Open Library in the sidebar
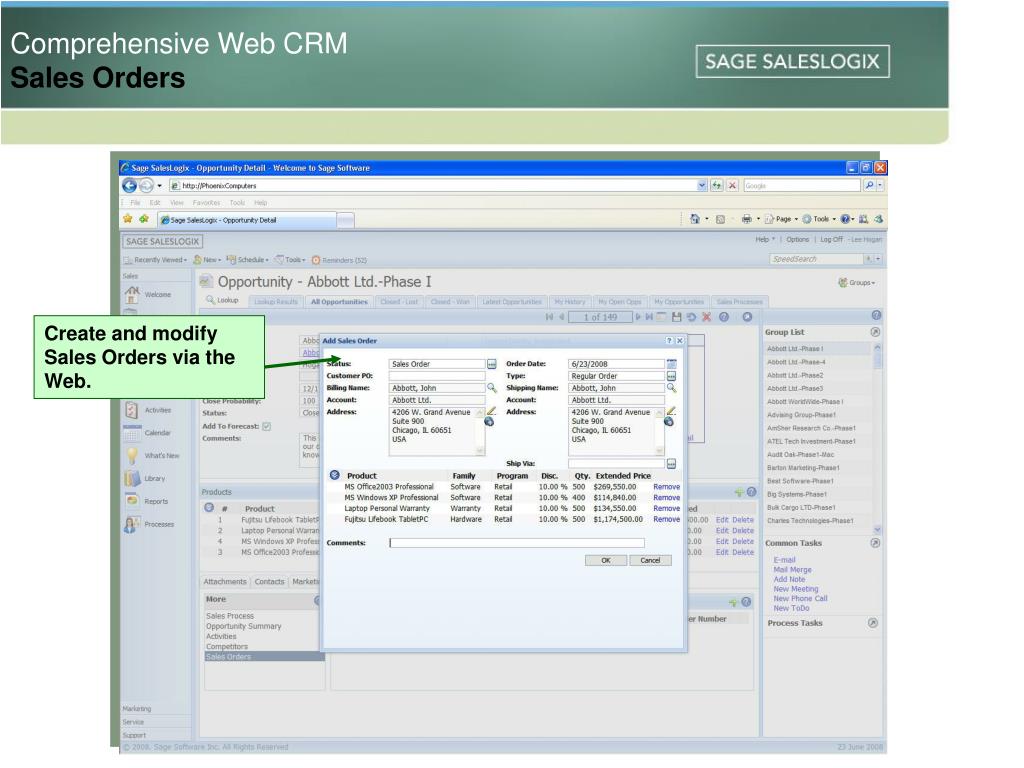This screenshot has width=1024, height=768. click(145, 479)
